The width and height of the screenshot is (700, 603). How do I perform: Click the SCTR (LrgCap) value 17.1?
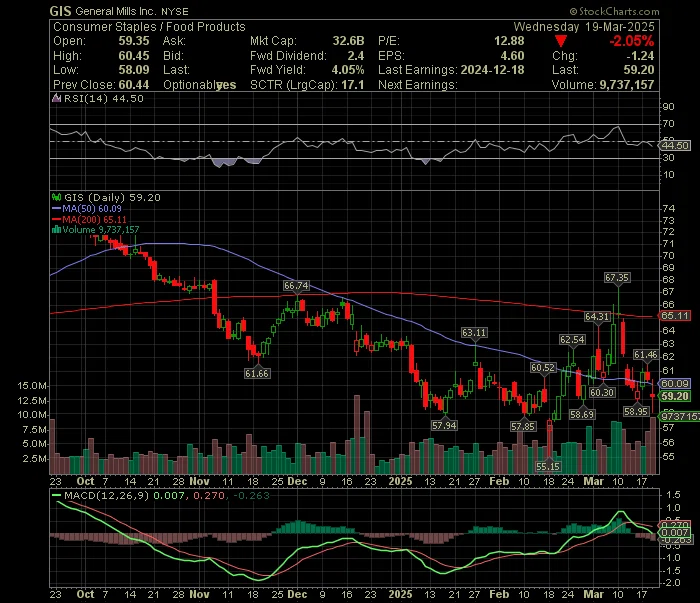(353, 85)
